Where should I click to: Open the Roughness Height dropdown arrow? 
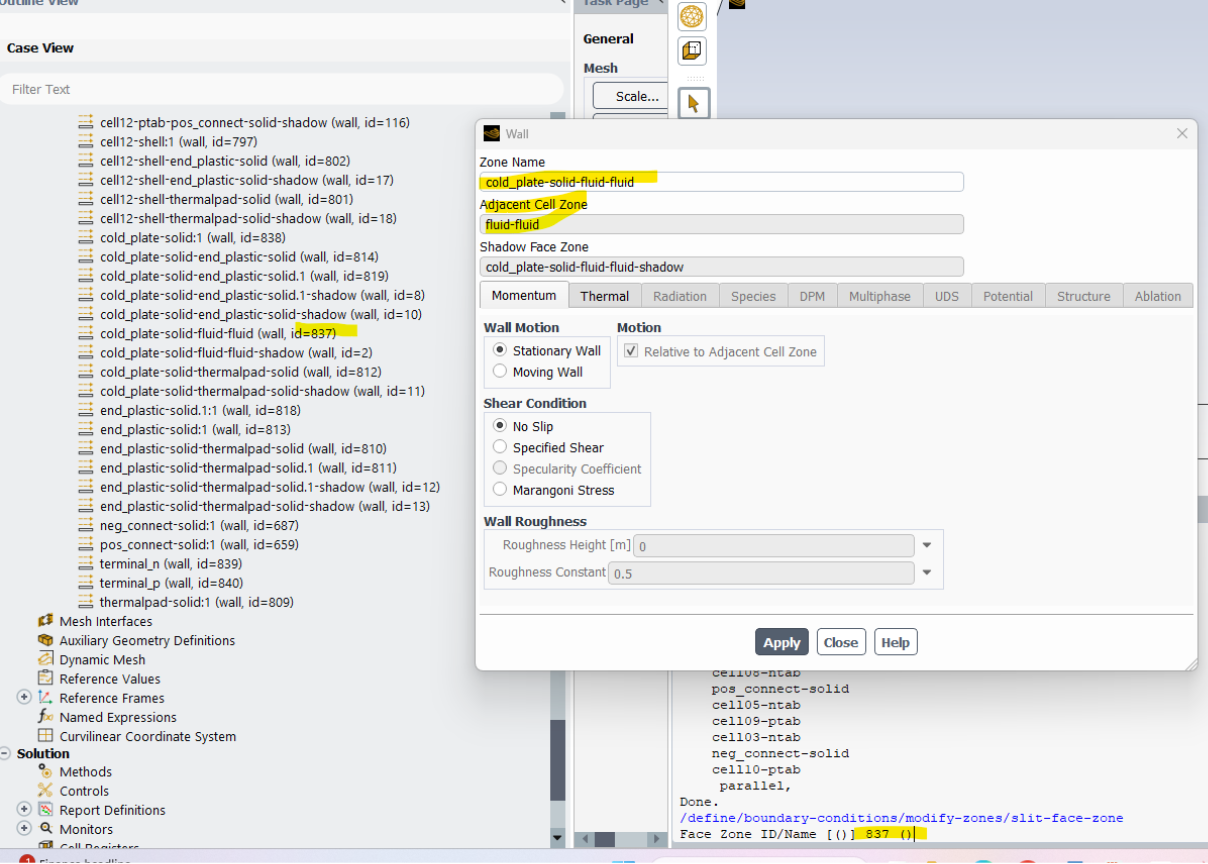coord(927,546)
